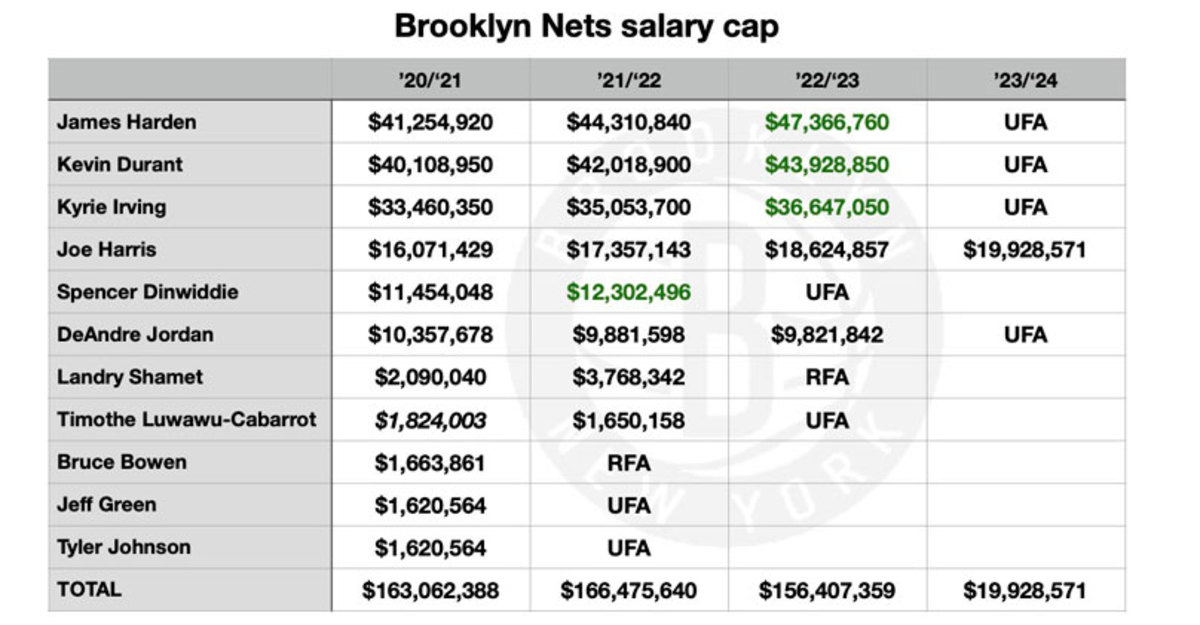Screen dimensions: 1200x625
Task: Click the Timothe Luwawu-Cabarrot row label
Action: click(x=186, y=420)
